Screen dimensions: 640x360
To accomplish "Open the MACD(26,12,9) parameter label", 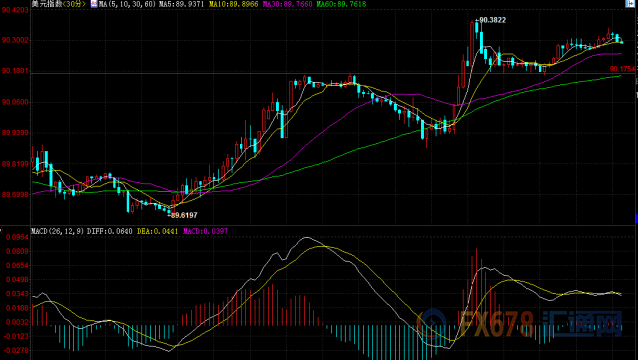I will coord(58,231).
